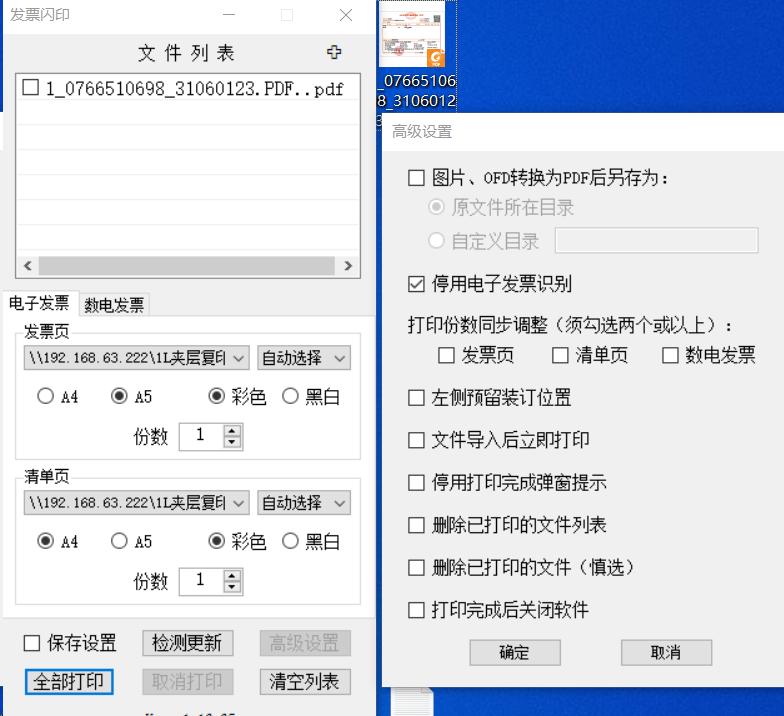Tick the checkbox beside 1_0766510698_31060123.PDF..pdf
The image size is (784, 716).
[x=30, y=87]
